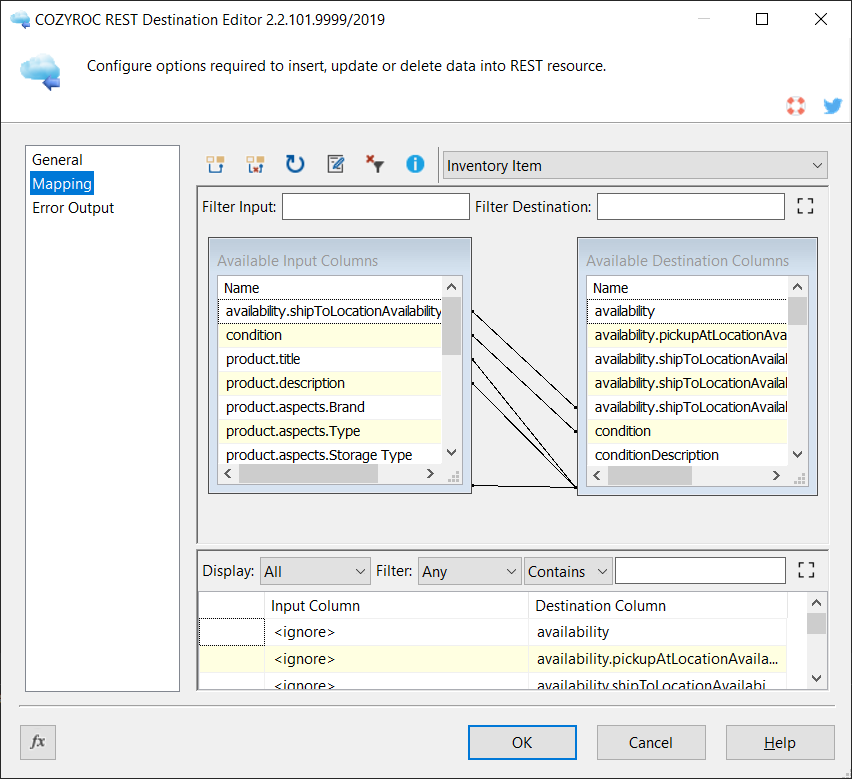This screenshot has width=852, height=779.
Task: Click the availability cell in mapping grid
Action: coord(657,632)
